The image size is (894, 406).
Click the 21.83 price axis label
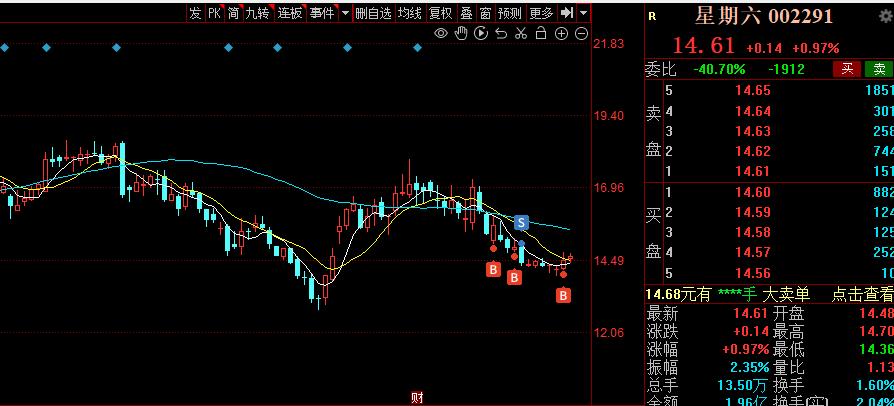(608, 43)
